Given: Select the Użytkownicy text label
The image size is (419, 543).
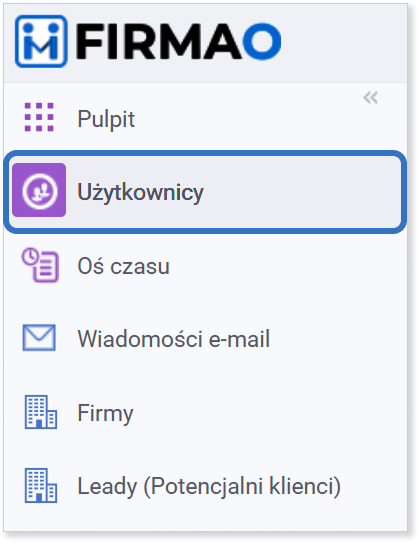Looking at the screenshot, I should (141, 192).
